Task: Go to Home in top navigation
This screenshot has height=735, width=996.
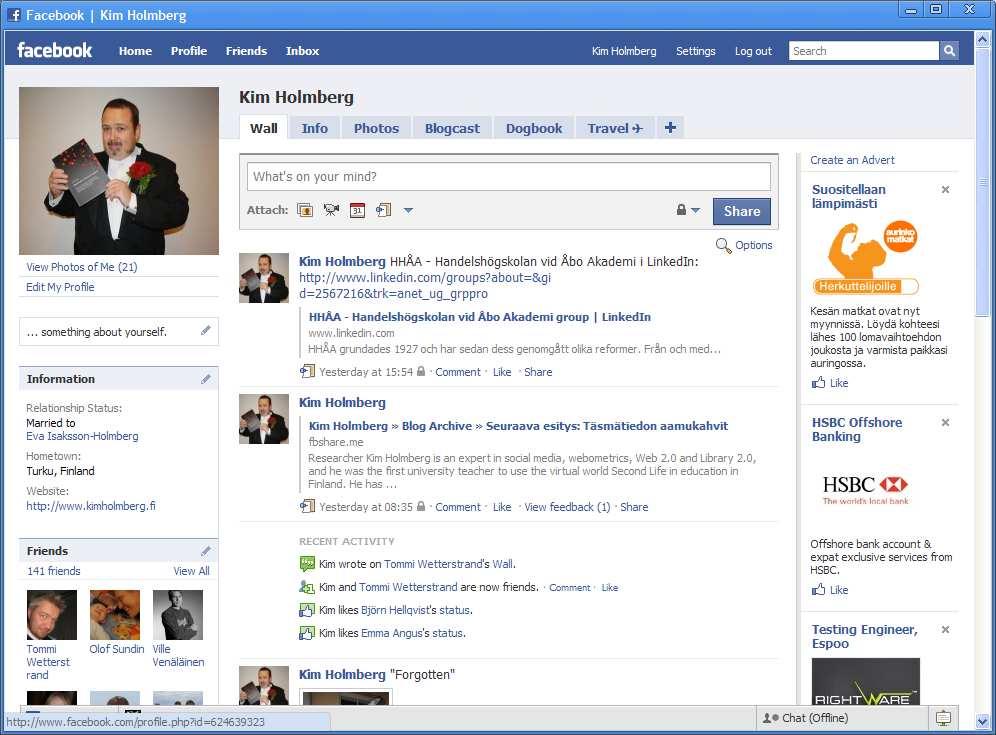Action: point(135,51)
